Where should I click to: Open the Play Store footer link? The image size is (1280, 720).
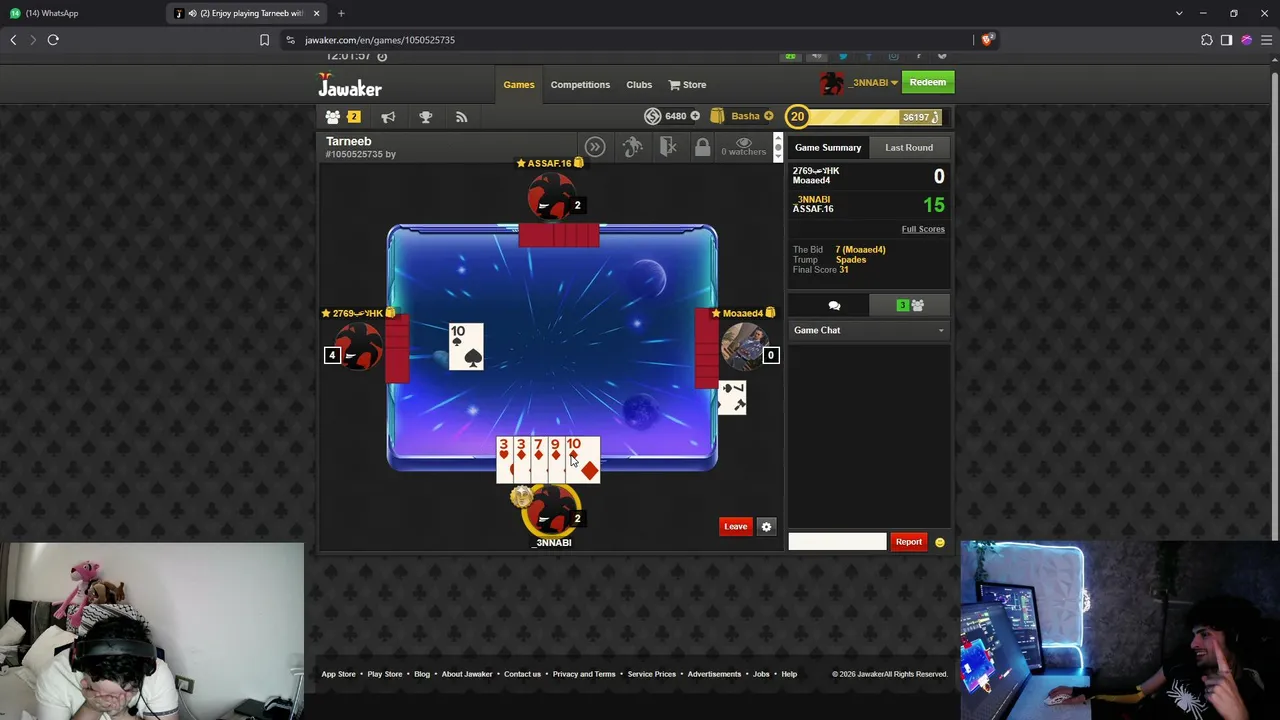point(385,674)
